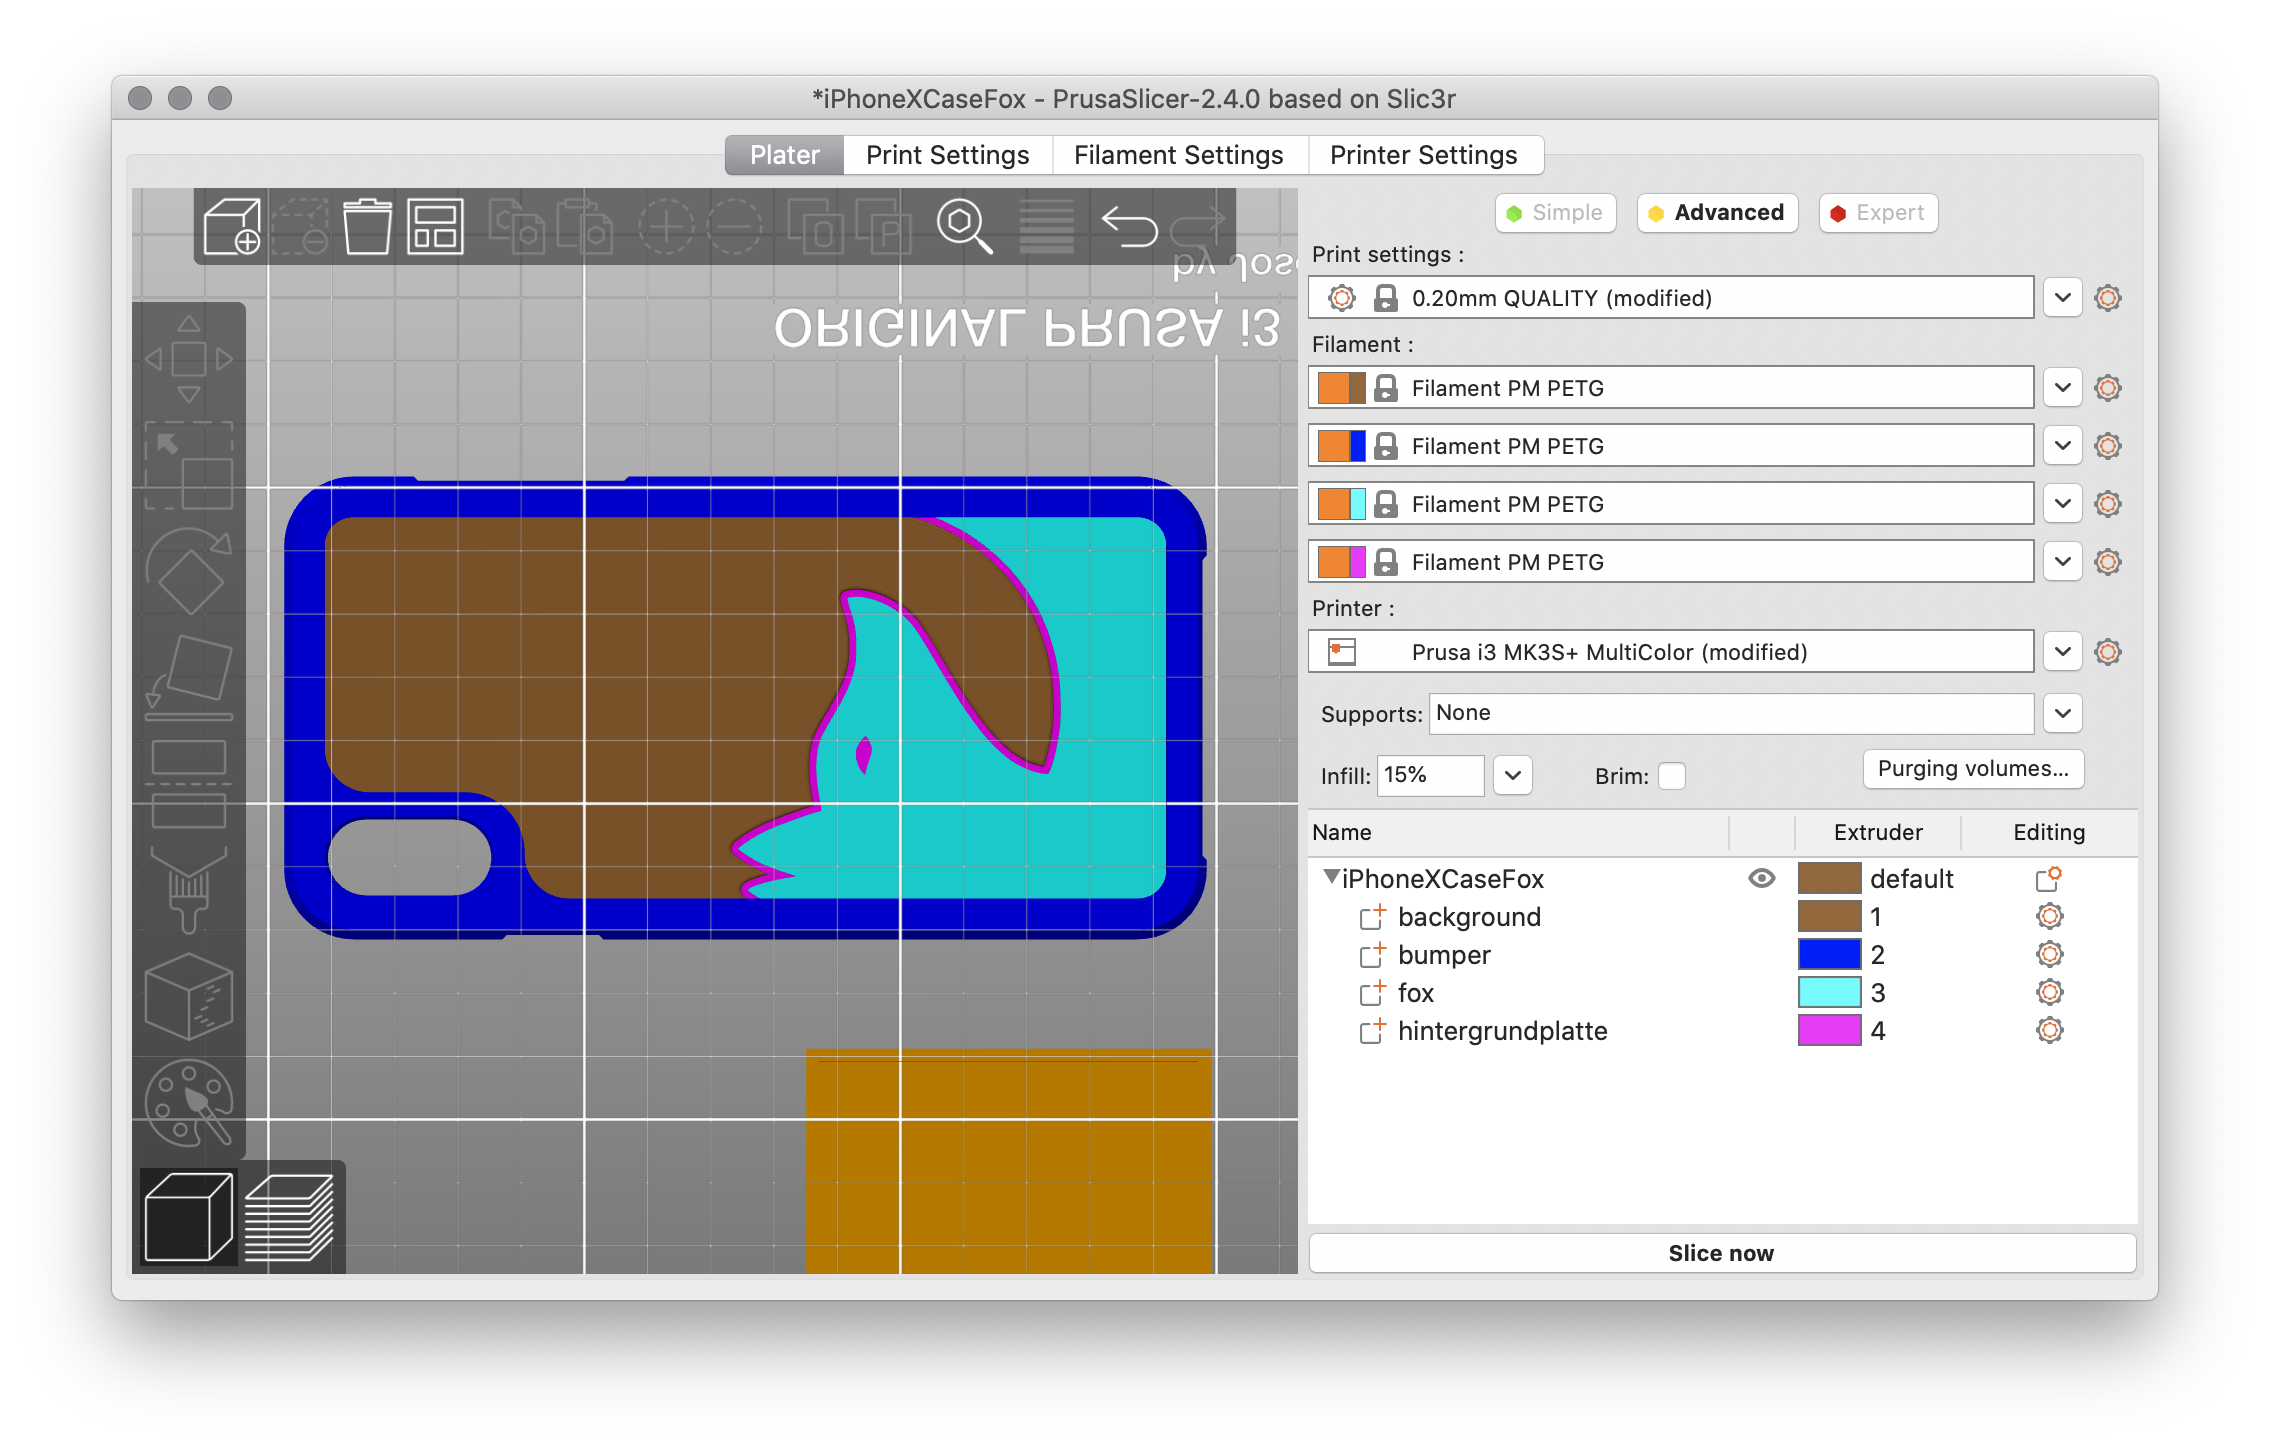Click the Split to parts icon
Image resolution: width=2270 pixels, height=1448 pixels.
click(883, 226)
